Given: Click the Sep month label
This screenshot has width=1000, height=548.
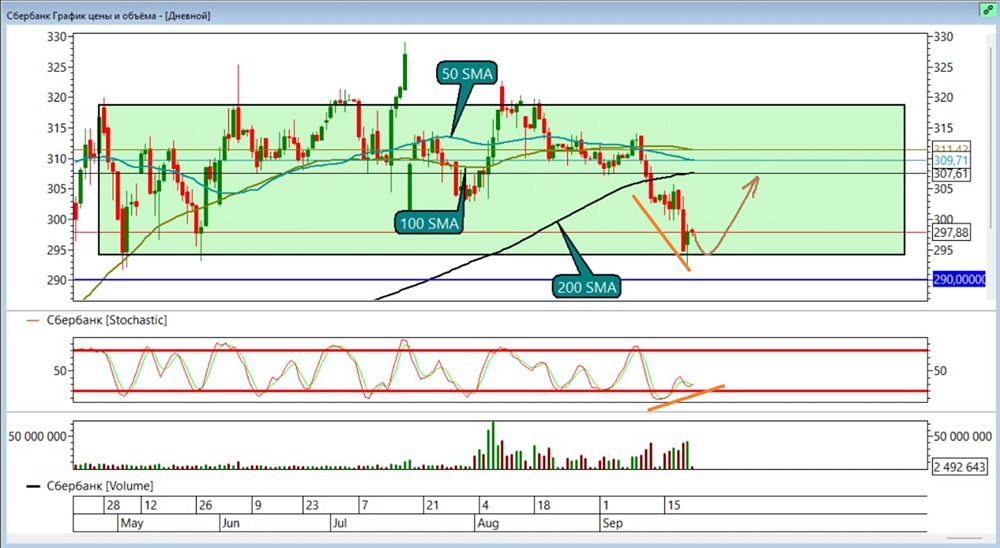Looking at the screenshot, I should (612, 523).
